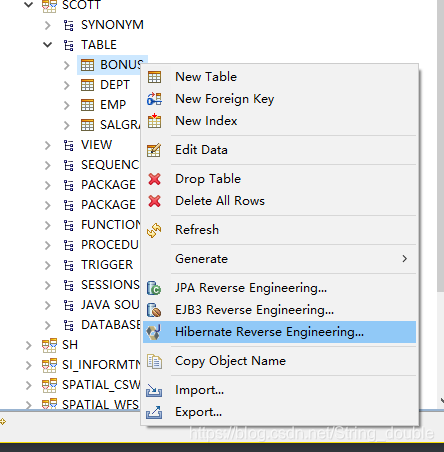Viewport: 444px width, 452px height.
Task: Choose New Foreign Key menu entry
Action: tap(279, 99)
